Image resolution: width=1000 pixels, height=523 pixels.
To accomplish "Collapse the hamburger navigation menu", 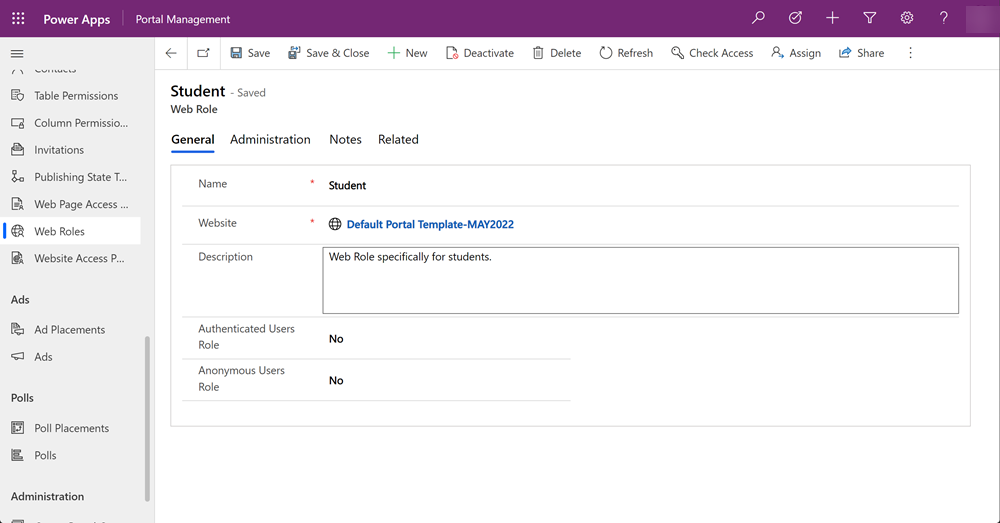I will click(17, 53).
